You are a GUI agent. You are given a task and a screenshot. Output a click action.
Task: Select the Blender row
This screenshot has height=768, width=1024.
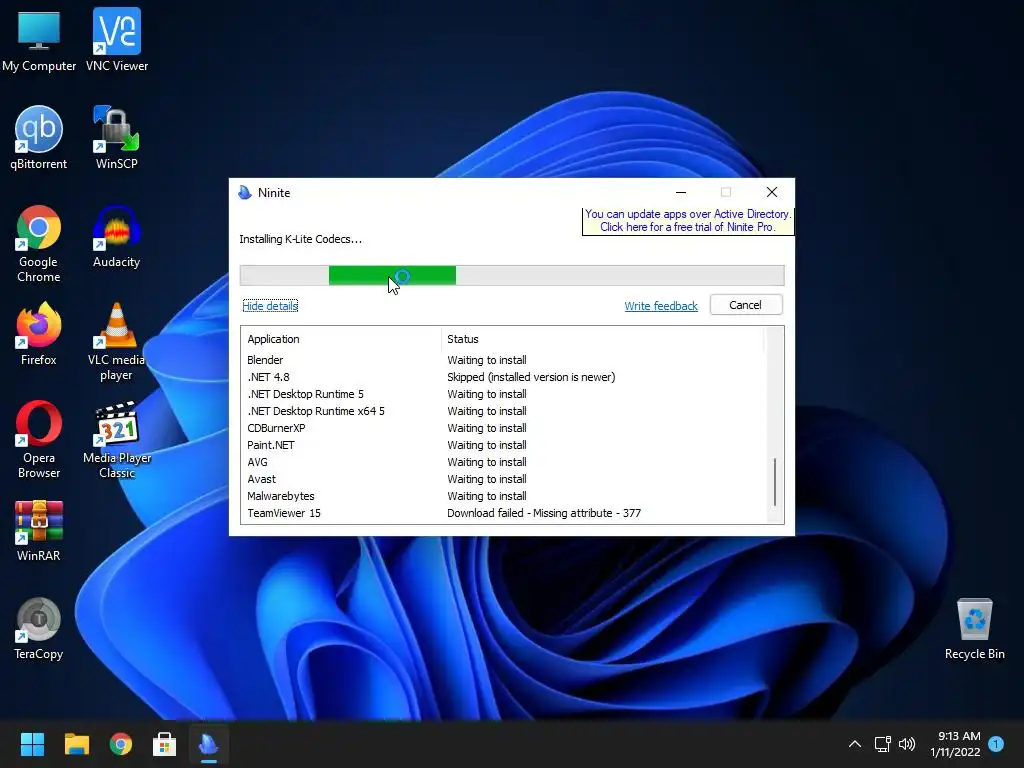pyautogui.click(x=503, y=360)
